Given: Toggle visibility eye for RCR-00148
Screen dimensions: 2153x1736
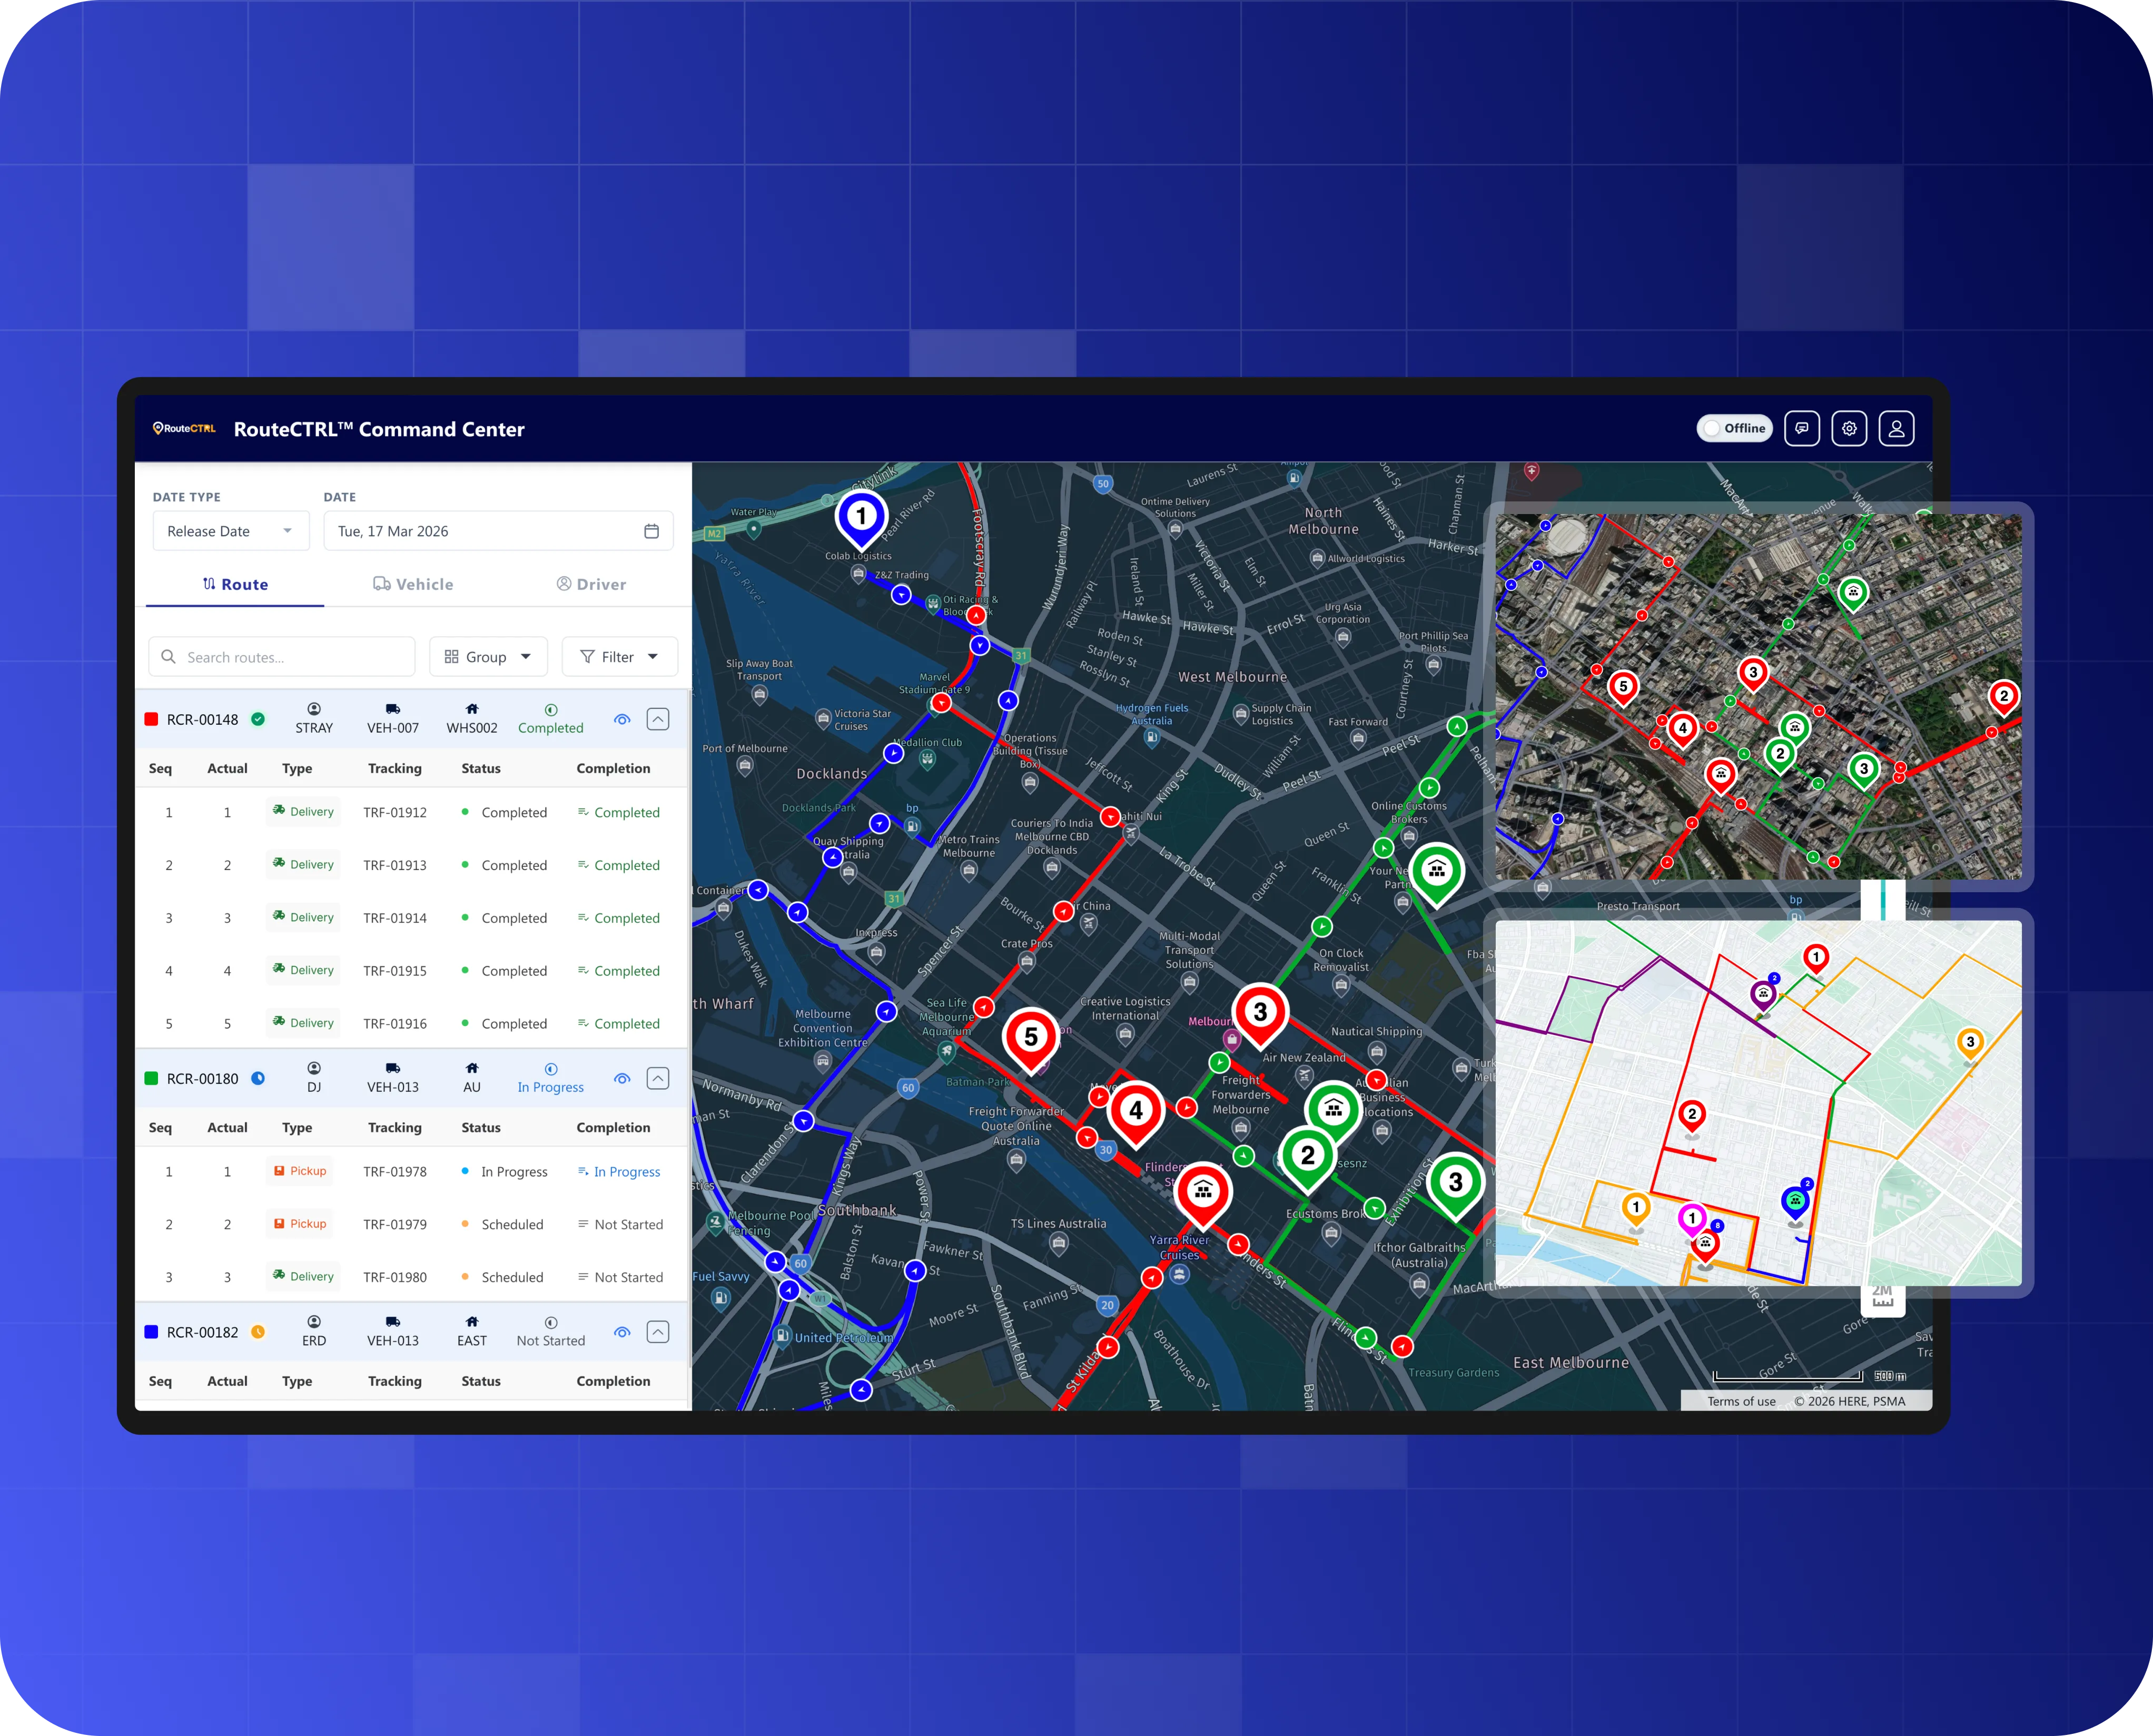Looking at the screenshot, I should [622, 719].
